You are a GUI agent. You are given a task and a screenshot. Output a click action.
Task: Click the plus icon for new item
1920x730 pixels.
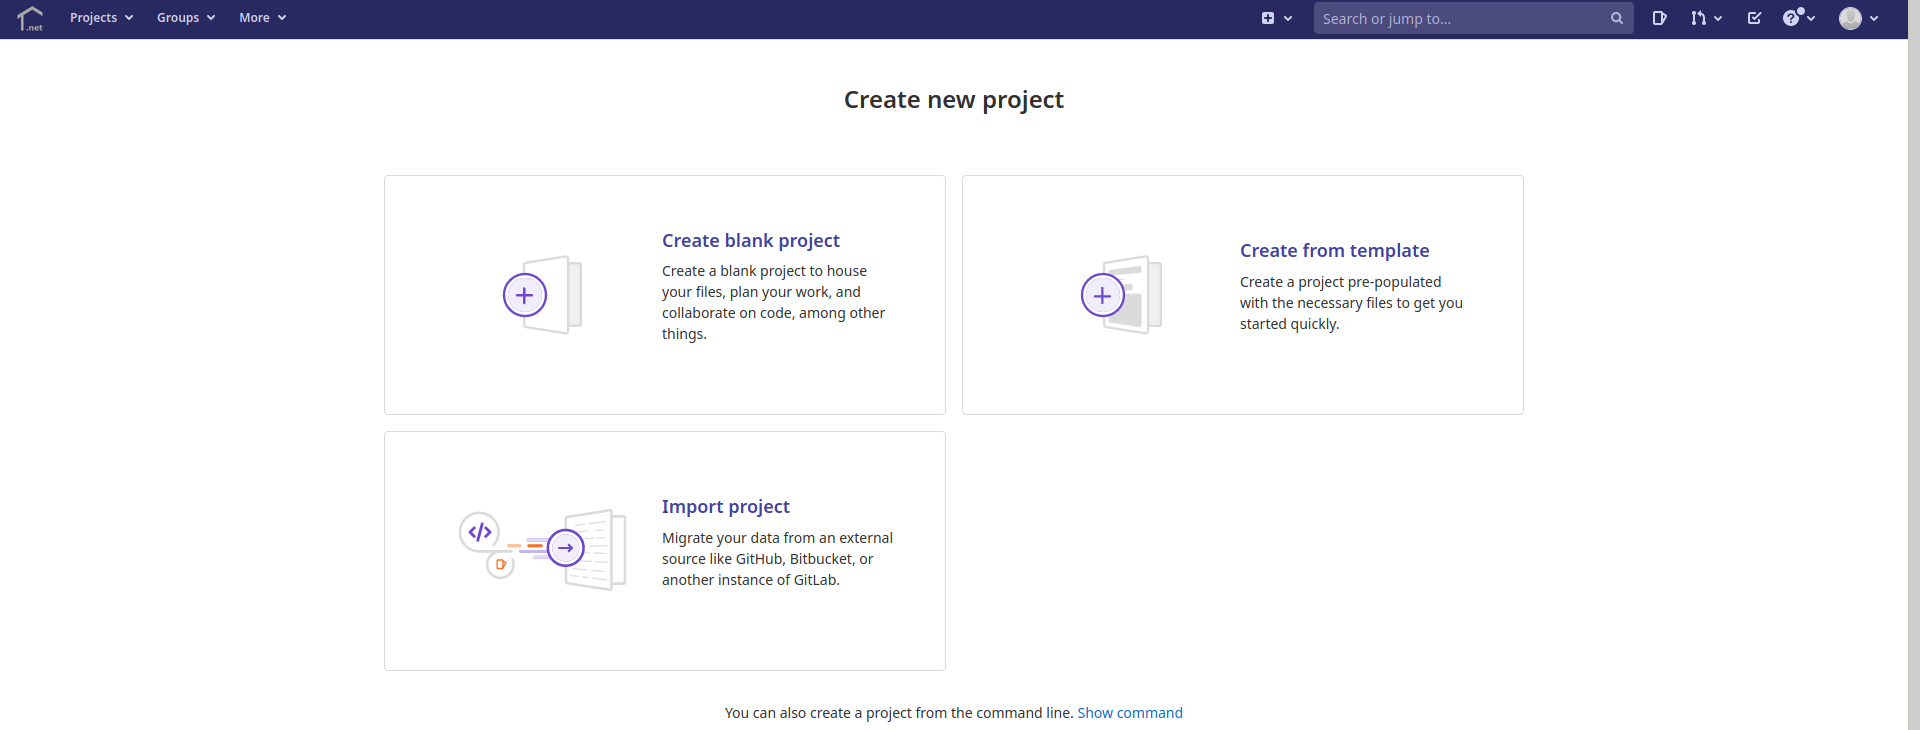[x=1268, y=18]
